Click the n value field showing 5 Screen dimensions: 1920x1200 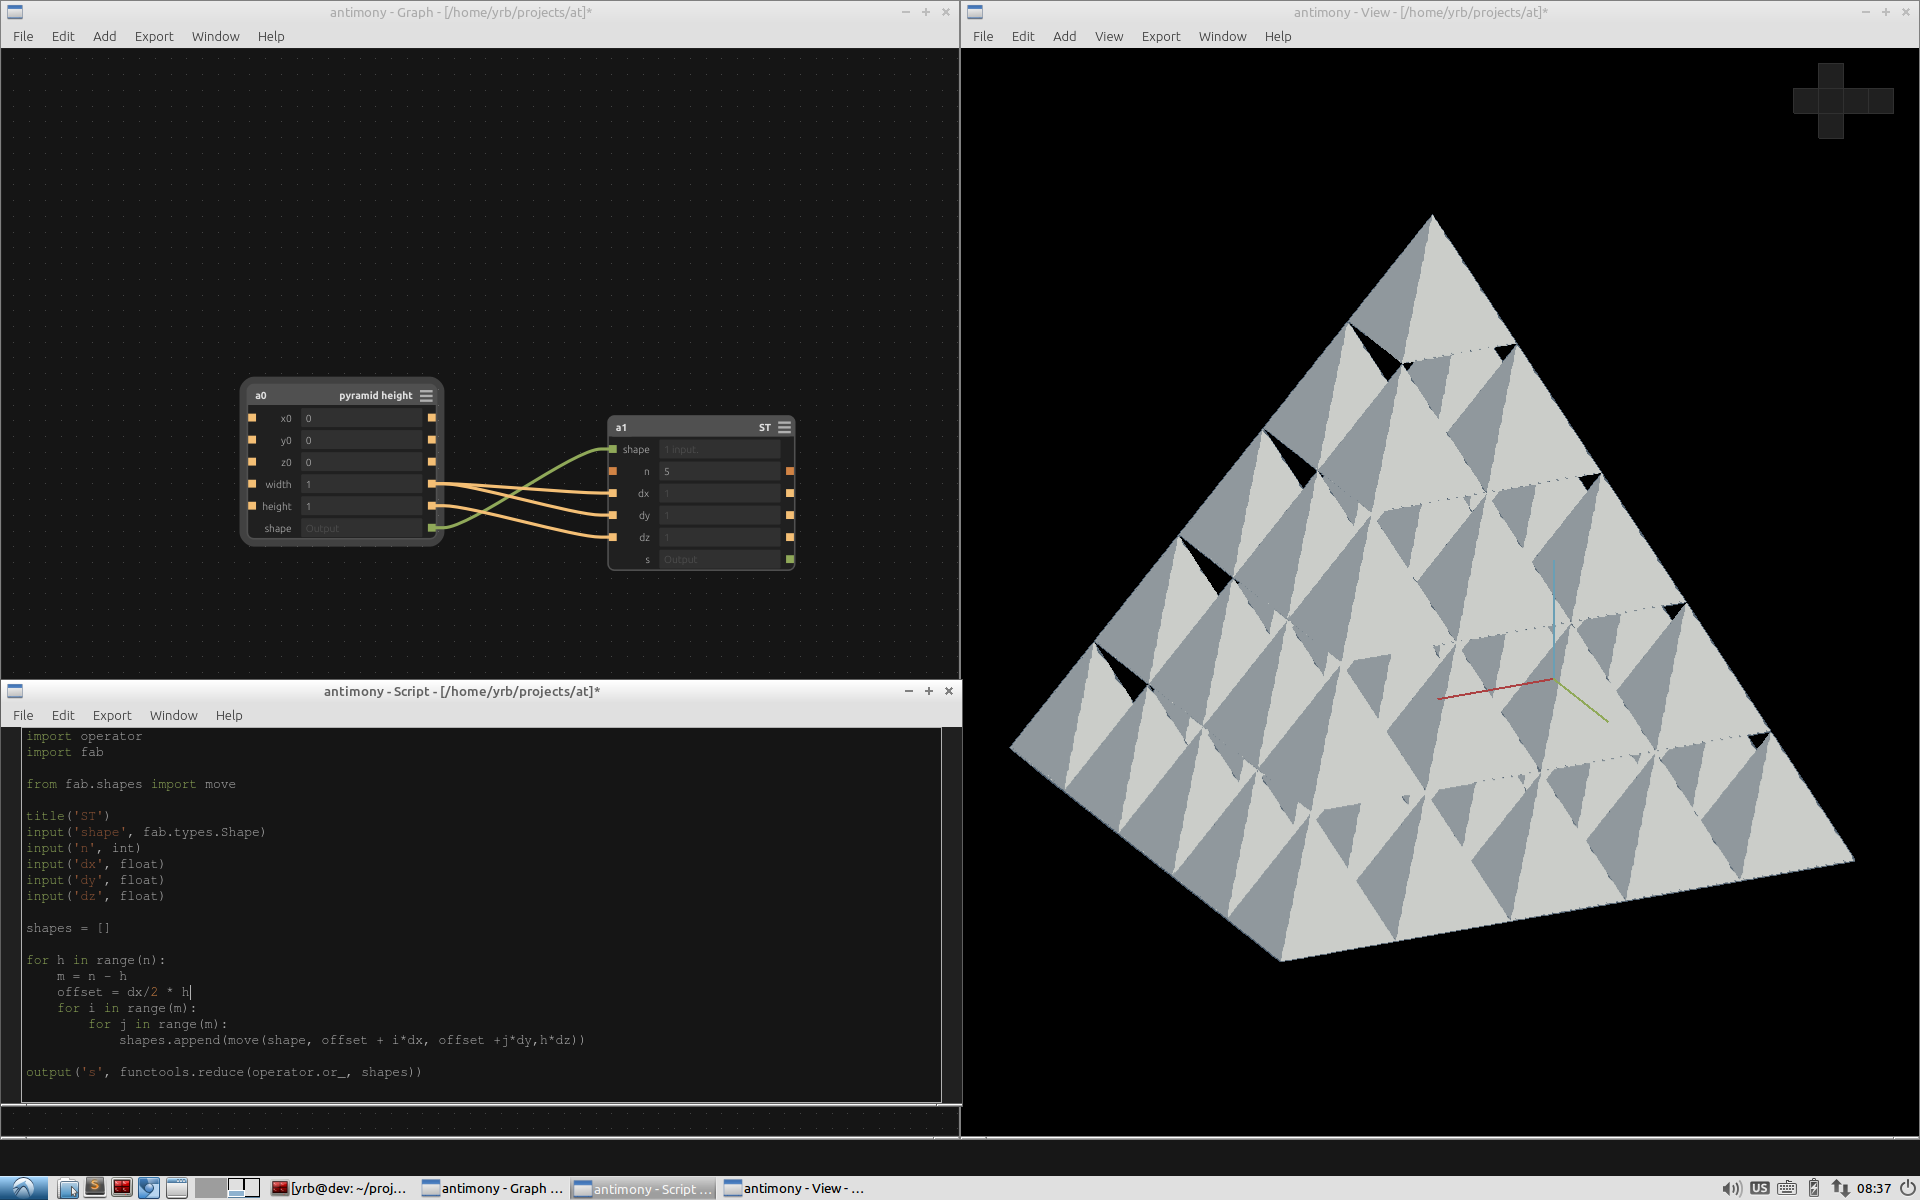[719, 471]
